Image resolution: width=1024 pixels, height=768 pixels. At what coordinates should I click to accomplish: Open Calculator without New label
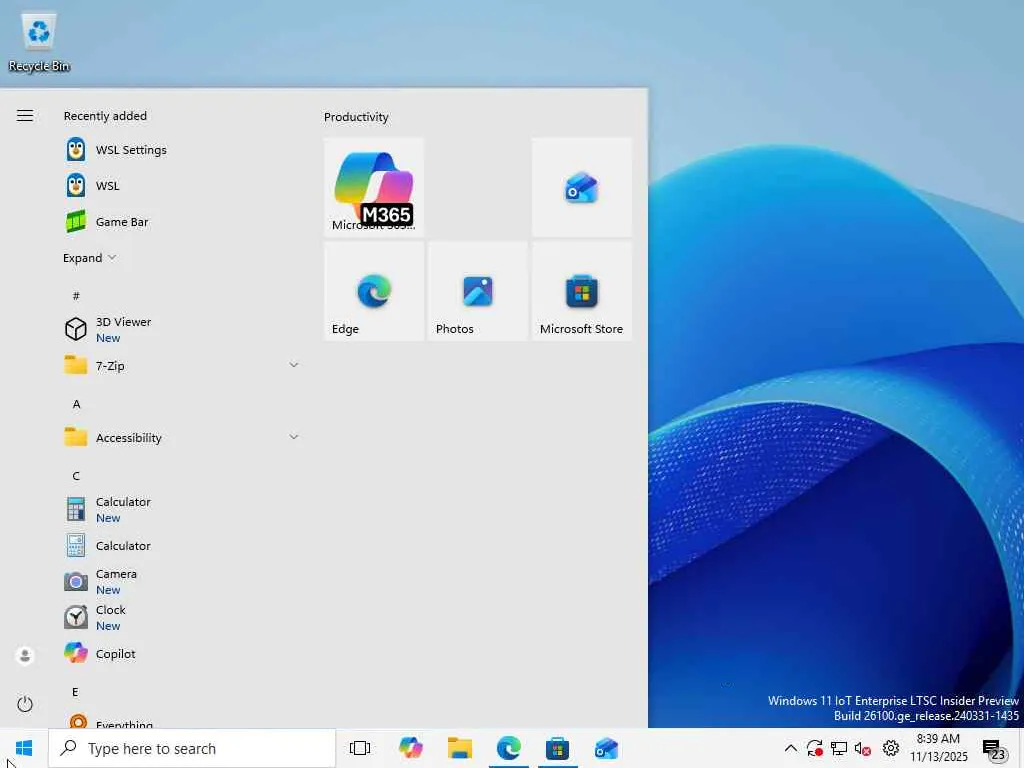pyautogui.click(x=182, y=545)
